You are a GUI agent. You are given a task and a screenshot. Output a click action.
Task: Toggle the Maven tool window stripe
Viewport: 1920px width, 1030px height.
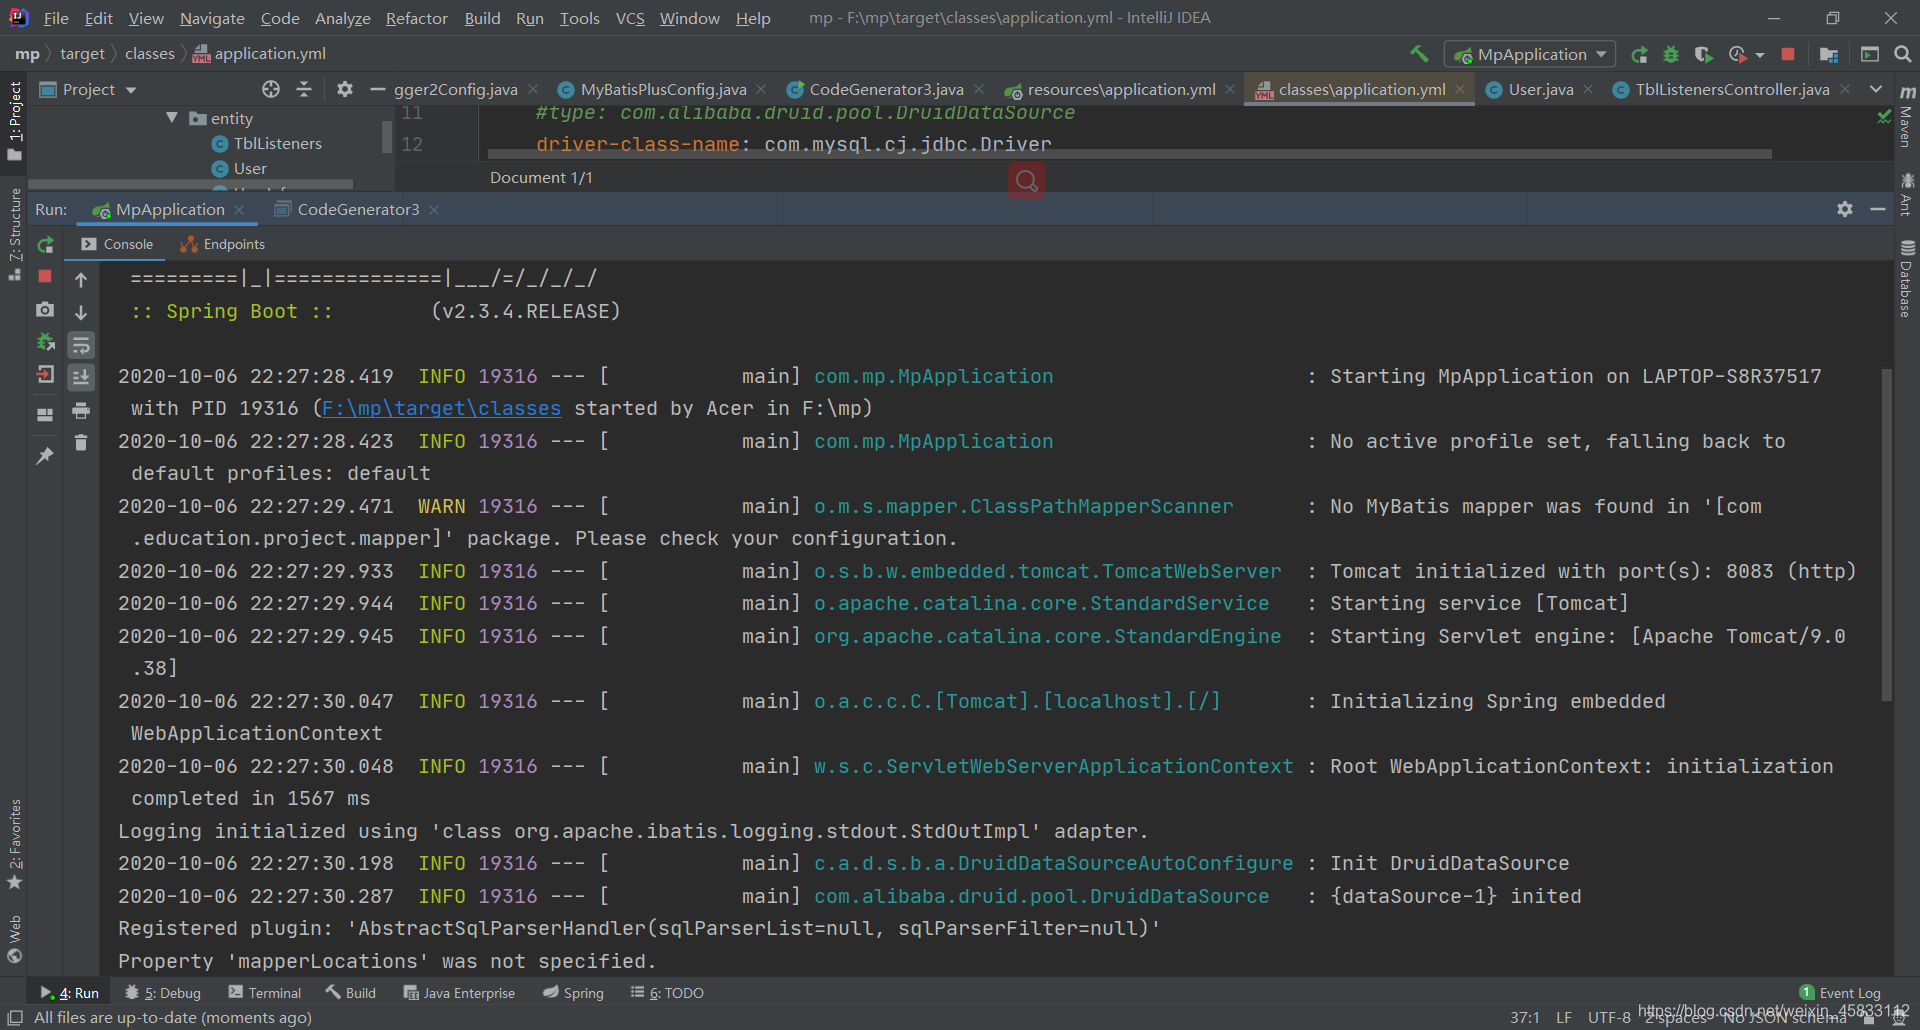[x=1906, y=116]
